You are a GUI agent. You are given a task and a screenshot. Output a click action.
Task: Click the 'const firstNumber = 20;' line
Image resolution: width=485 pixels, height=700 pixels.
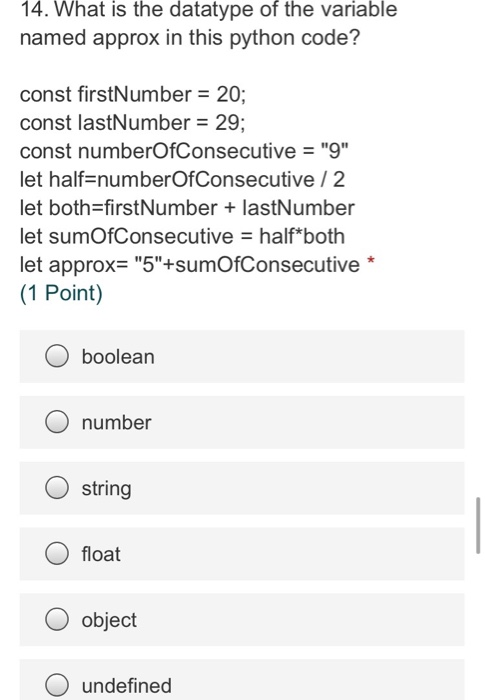point(133,94)
